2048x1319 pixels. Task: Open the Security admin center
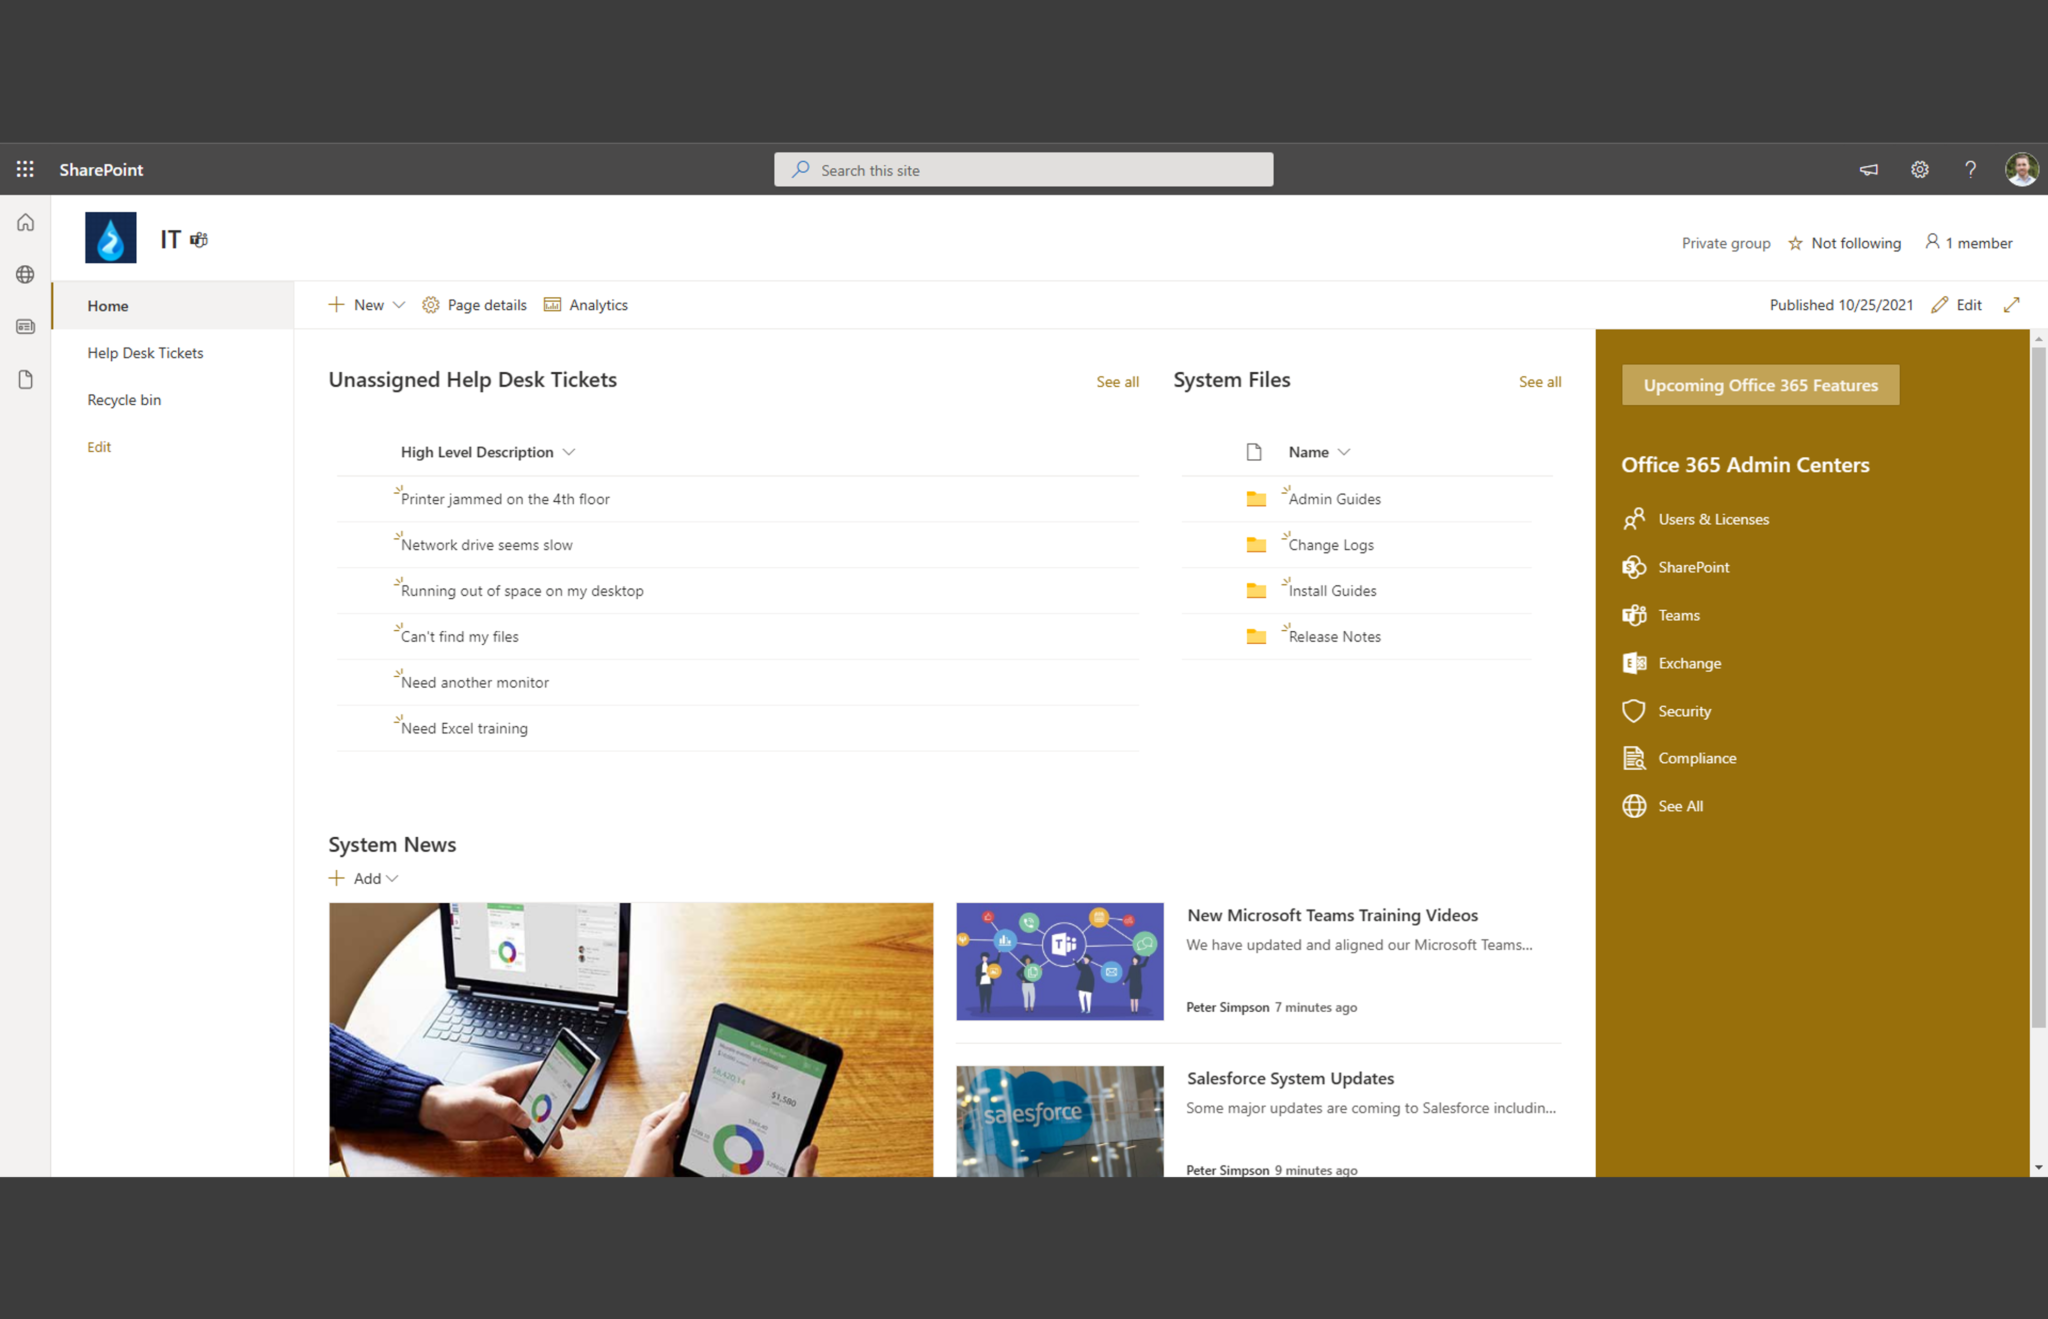coord(1684,711)
